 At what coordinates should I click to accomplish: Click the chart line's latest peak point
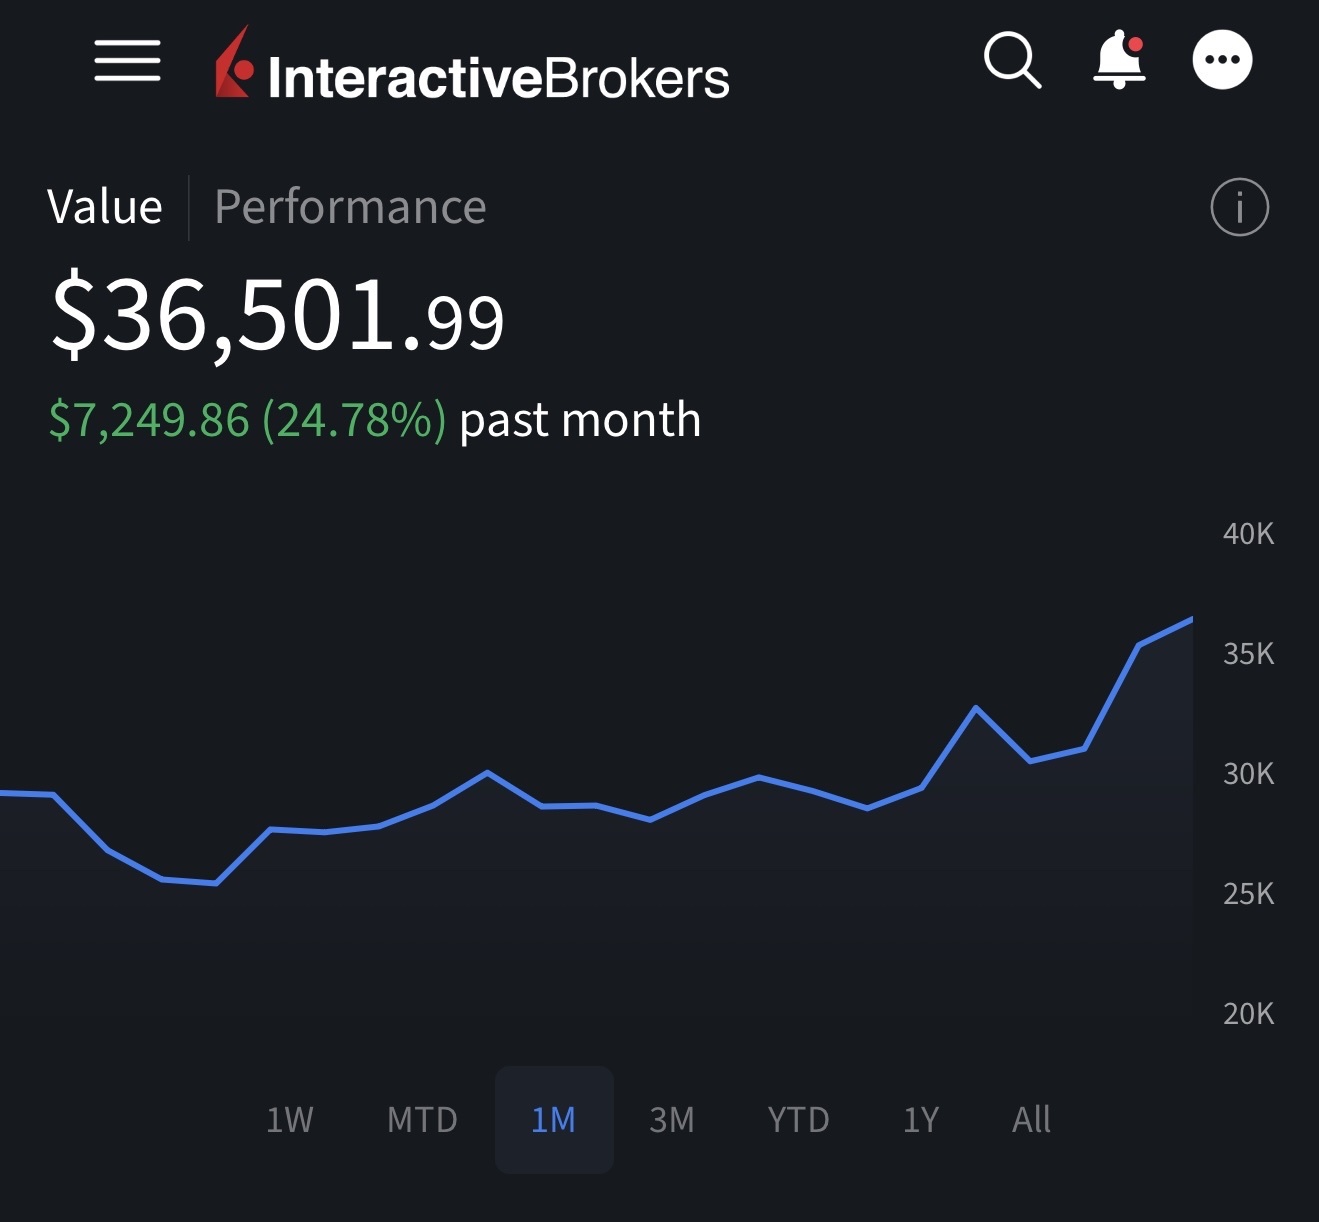[x=1191, y=620]
